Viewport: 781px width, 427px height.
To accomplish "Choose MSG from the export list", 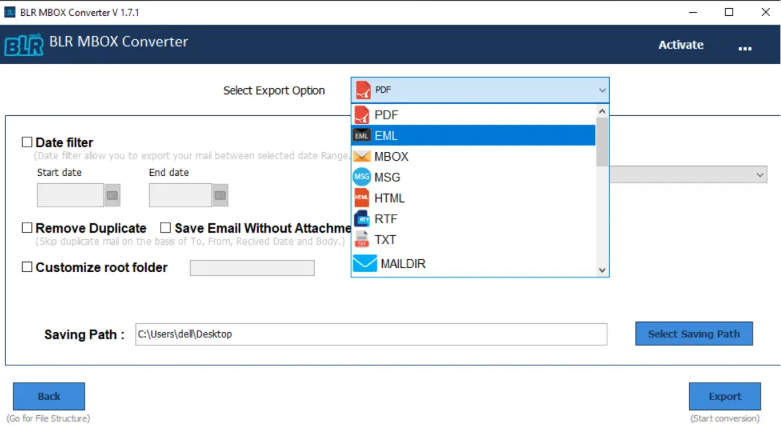I will point(473,177).
